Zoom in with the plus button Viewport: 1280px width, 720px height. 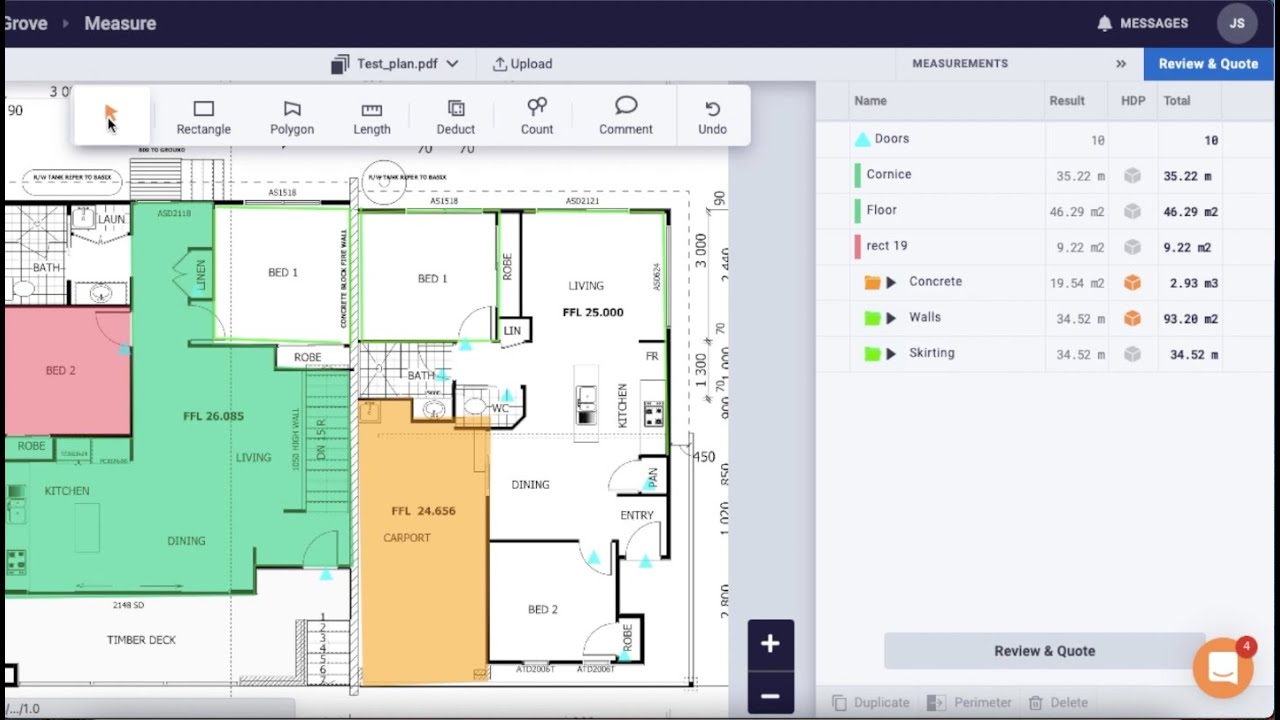770,644
